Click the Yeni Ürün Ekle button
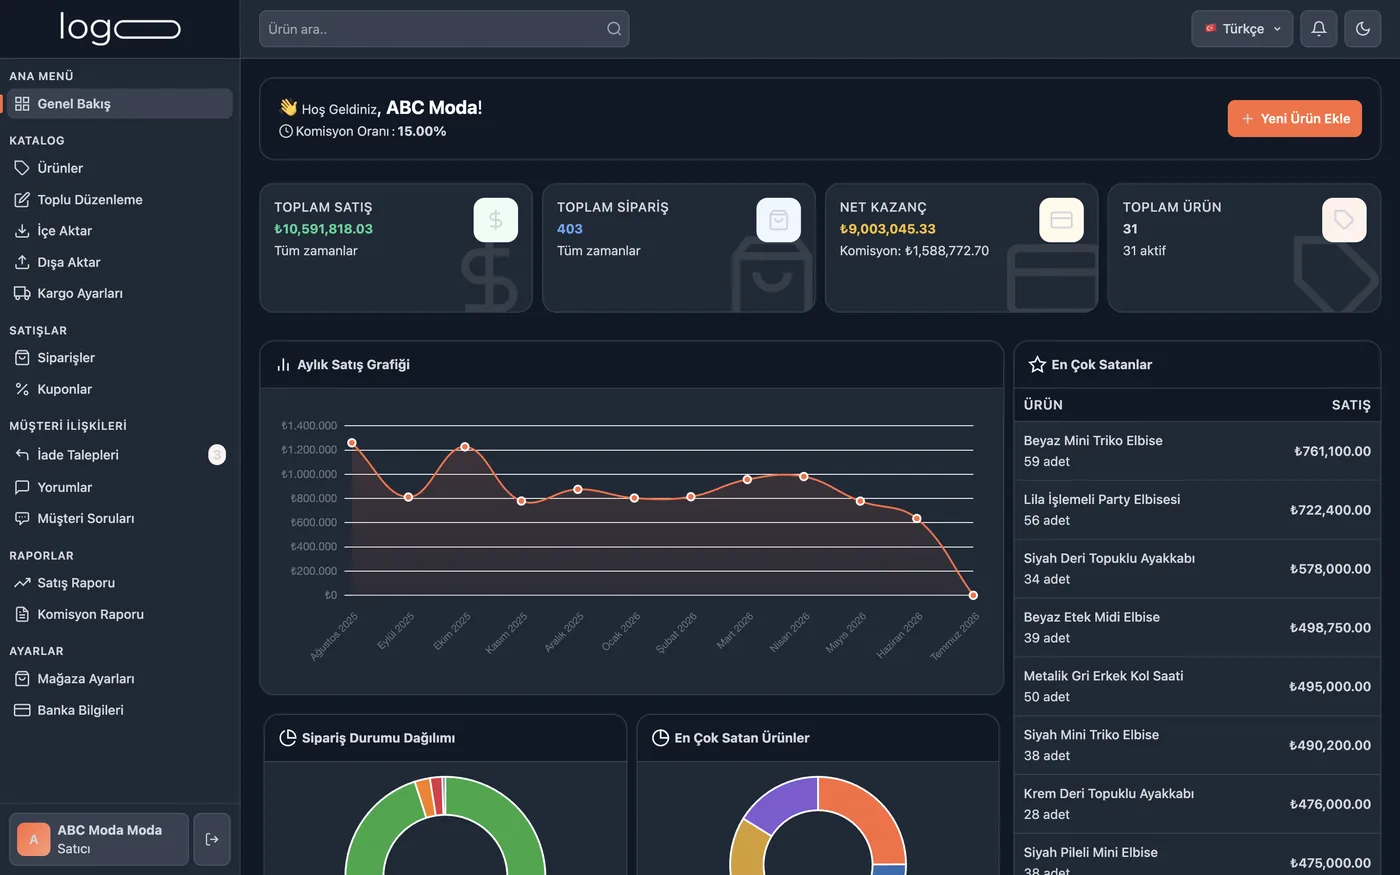 pos(1294,118)
